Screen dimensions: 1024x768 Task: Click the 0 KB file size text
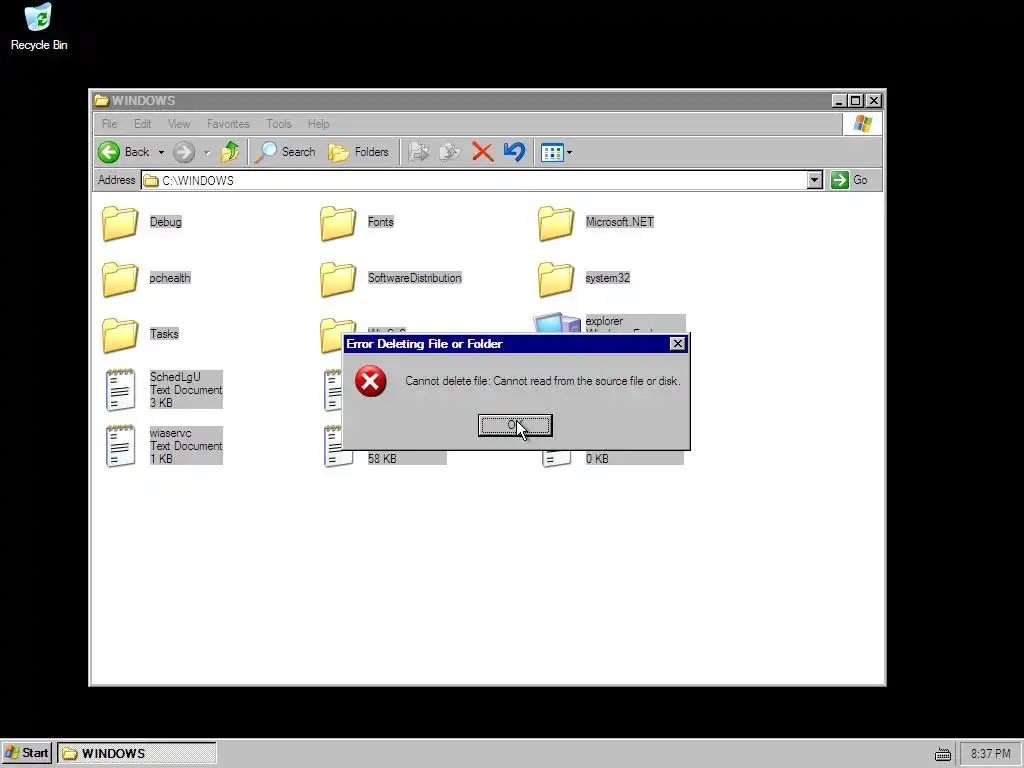pyautogui.click(x=597, y=459)
